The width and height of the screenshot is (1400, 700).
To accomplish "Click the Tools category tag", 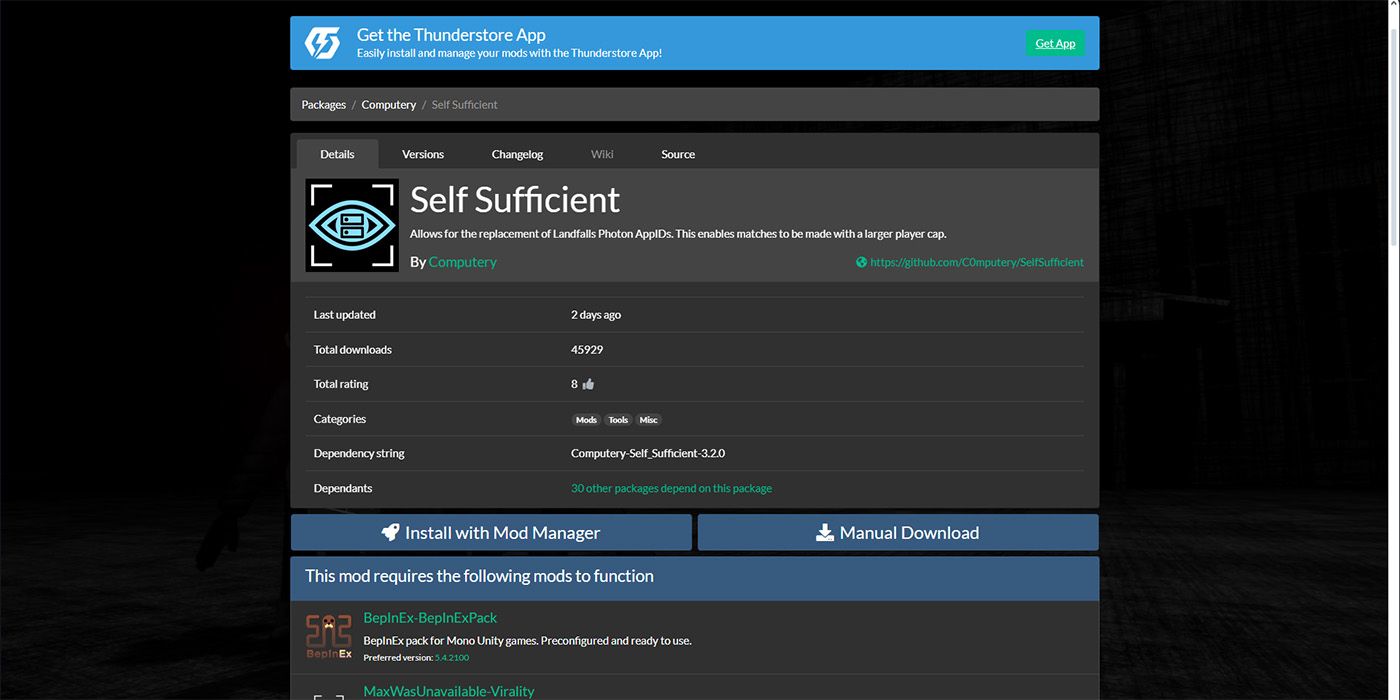I will (618, 420).
